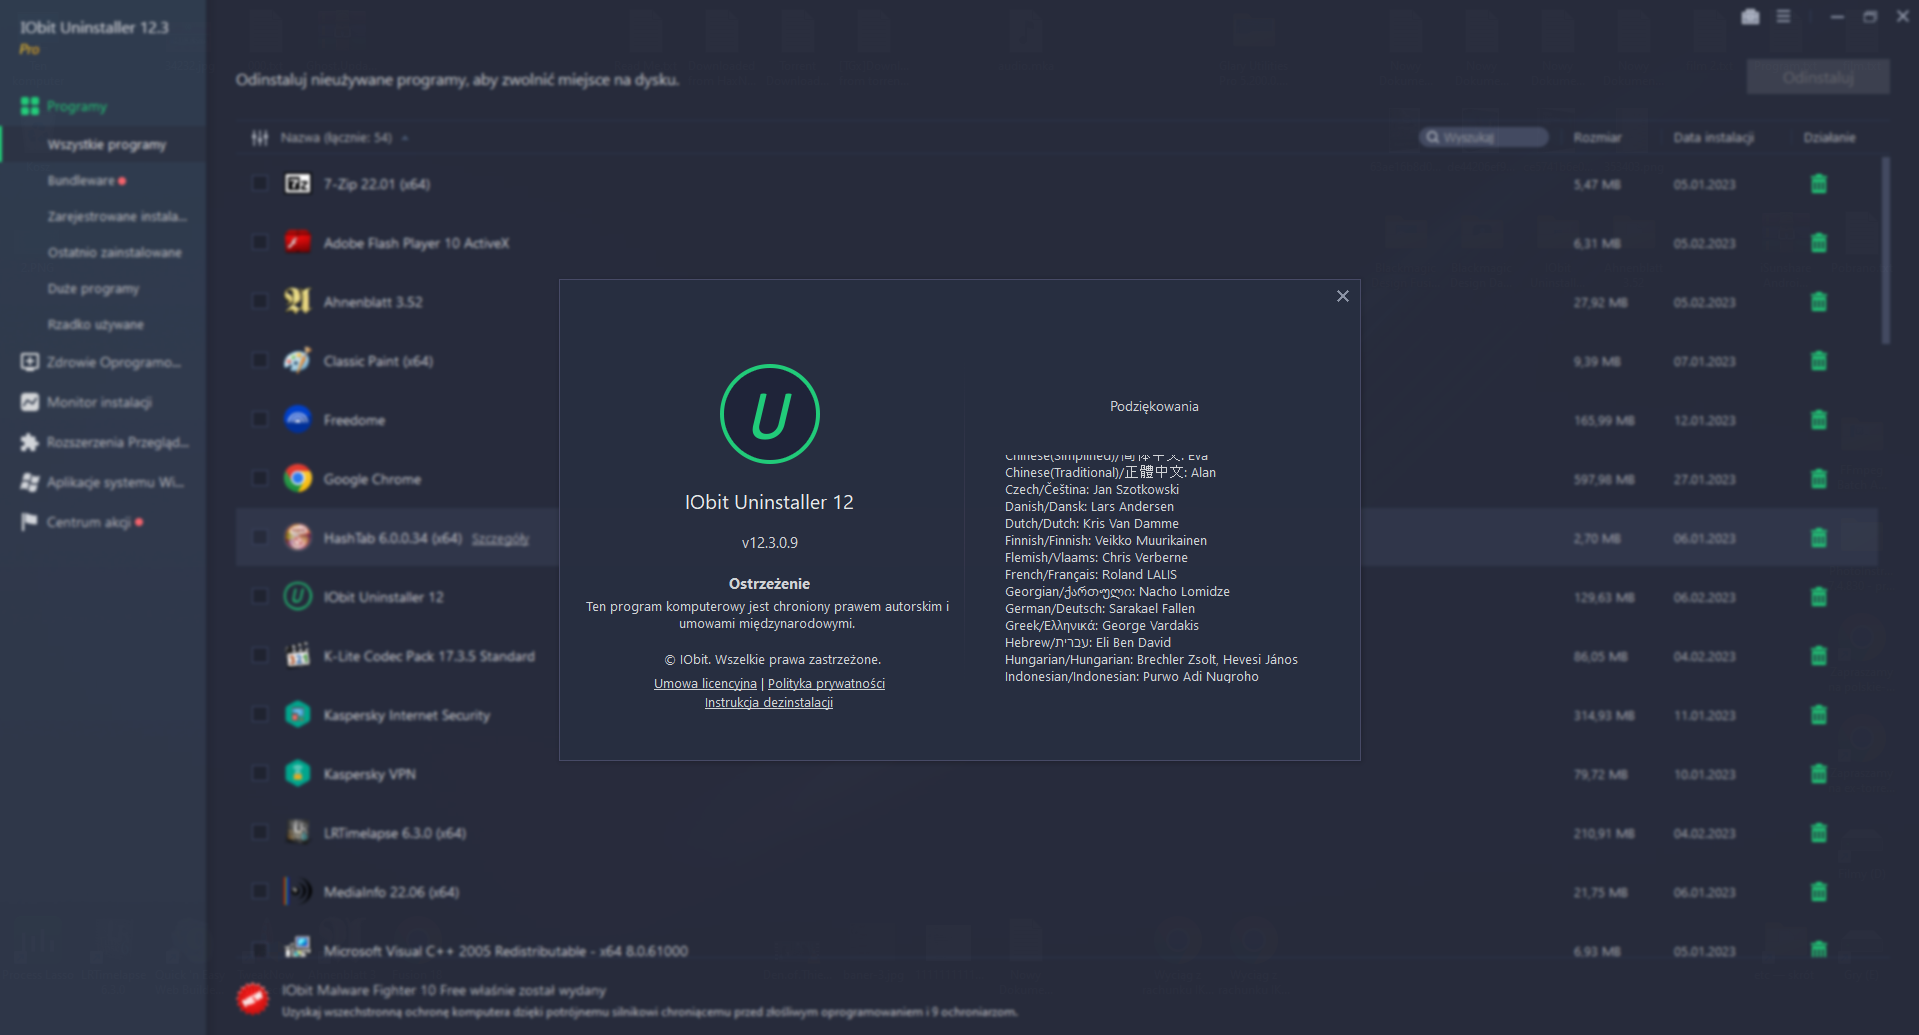Image resolution: width=1919 pixels, height=1035 pixels.
Task: Click the Wyszukaj search field
Action: click(1483, 137)
